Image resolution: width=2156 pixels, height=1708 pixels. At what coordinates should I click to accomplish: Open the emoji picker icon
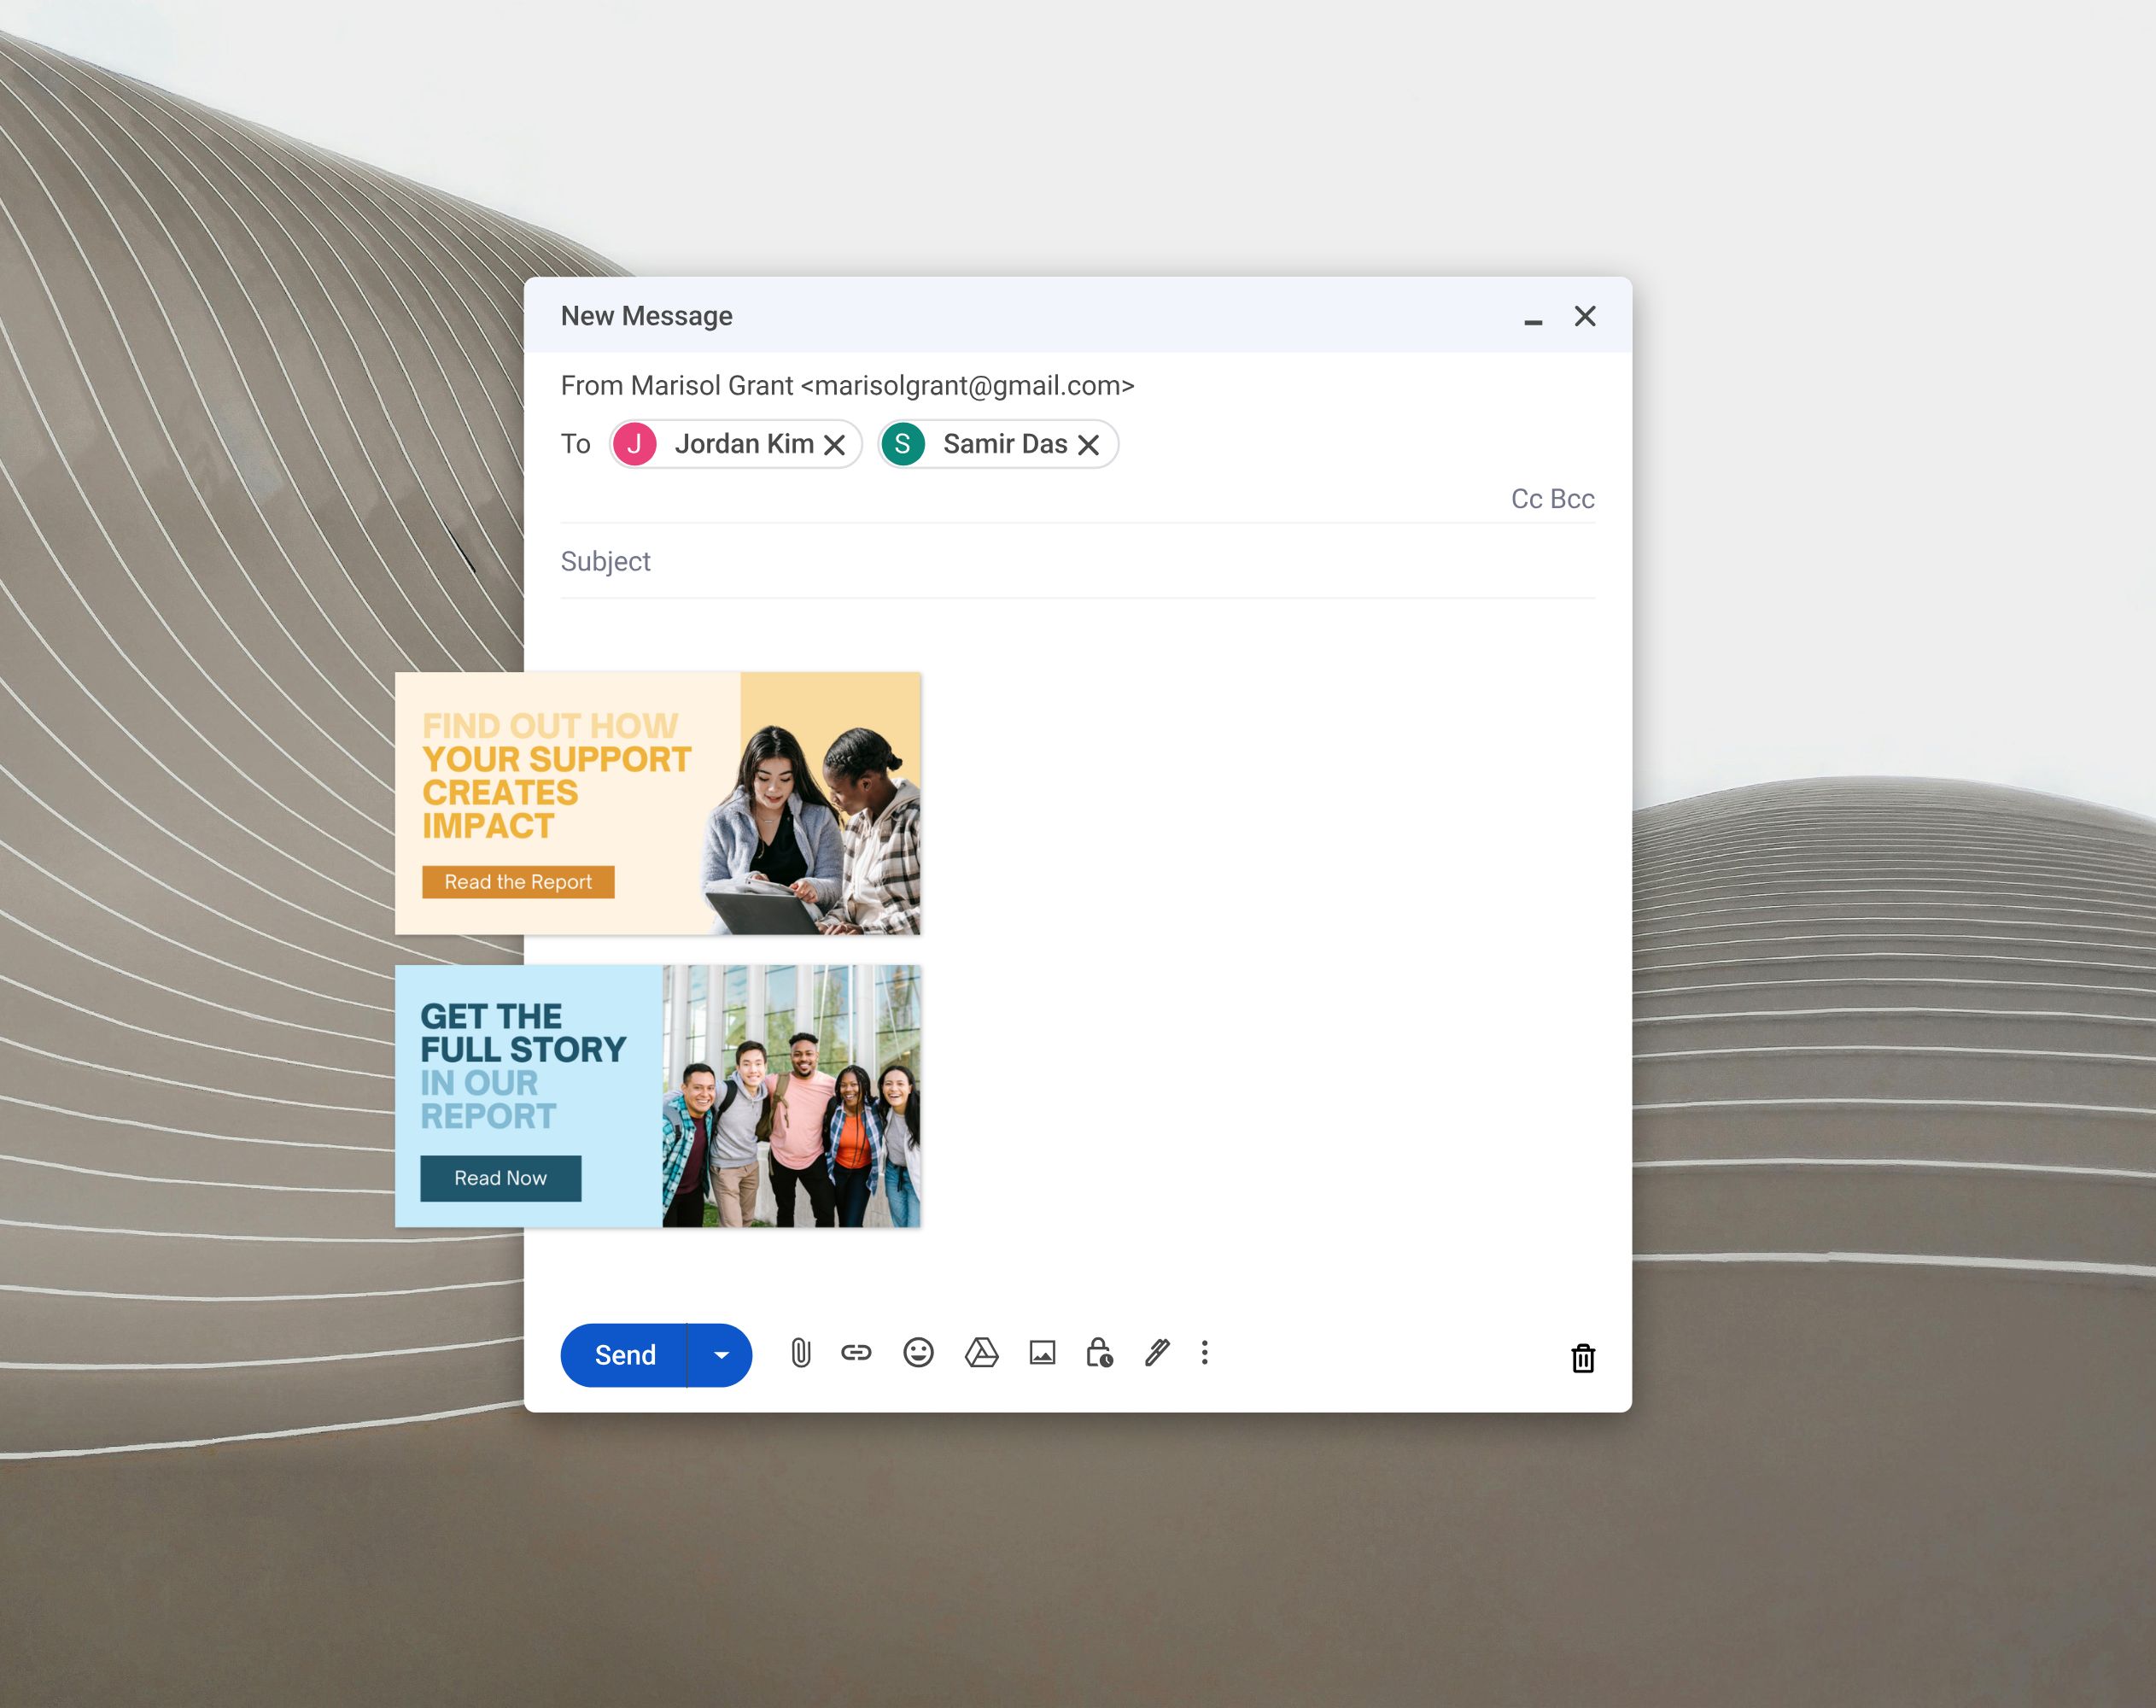point(918,1353)
